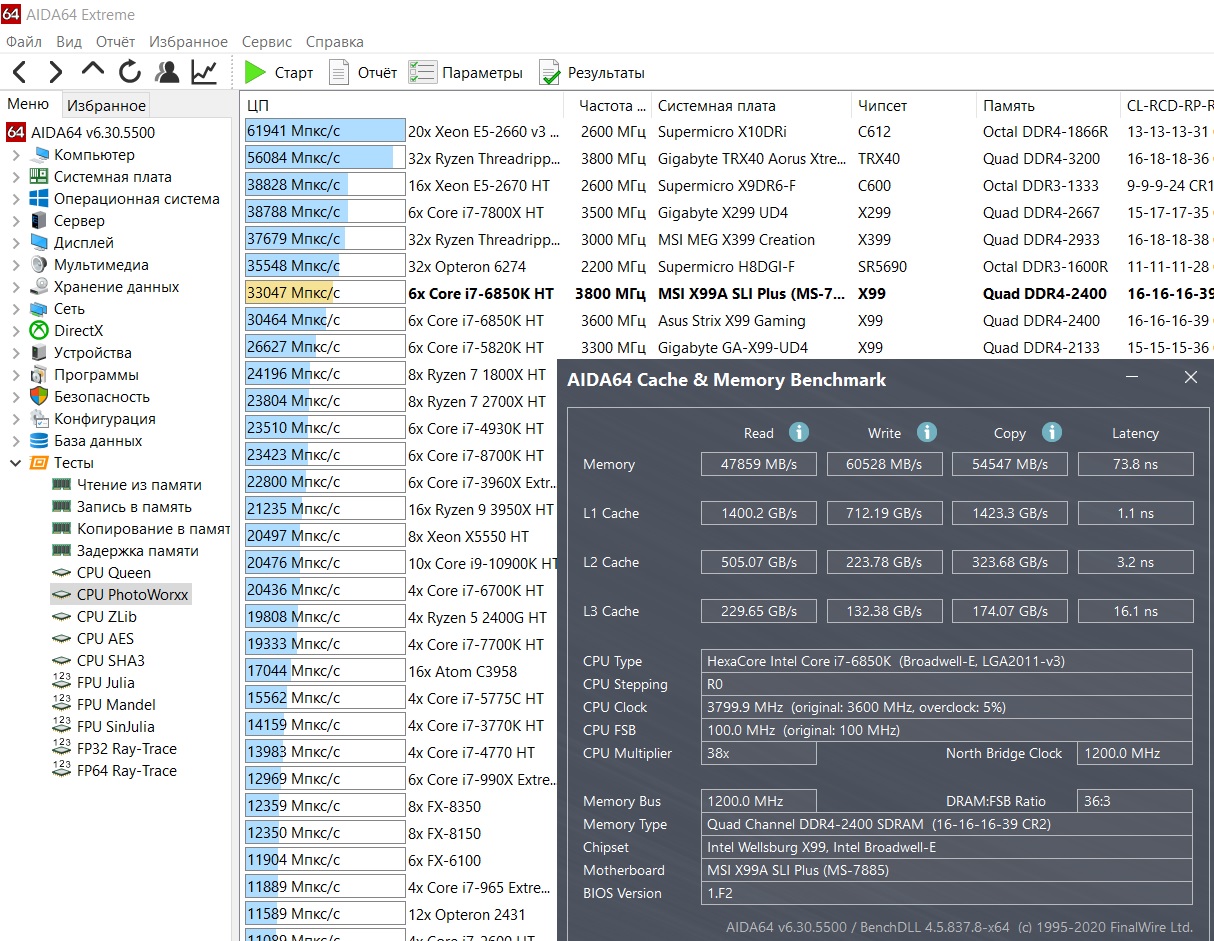Show Результаты in toolbar
The image size is (1214, 941).
pyautogui.click(x=592, y=72)
